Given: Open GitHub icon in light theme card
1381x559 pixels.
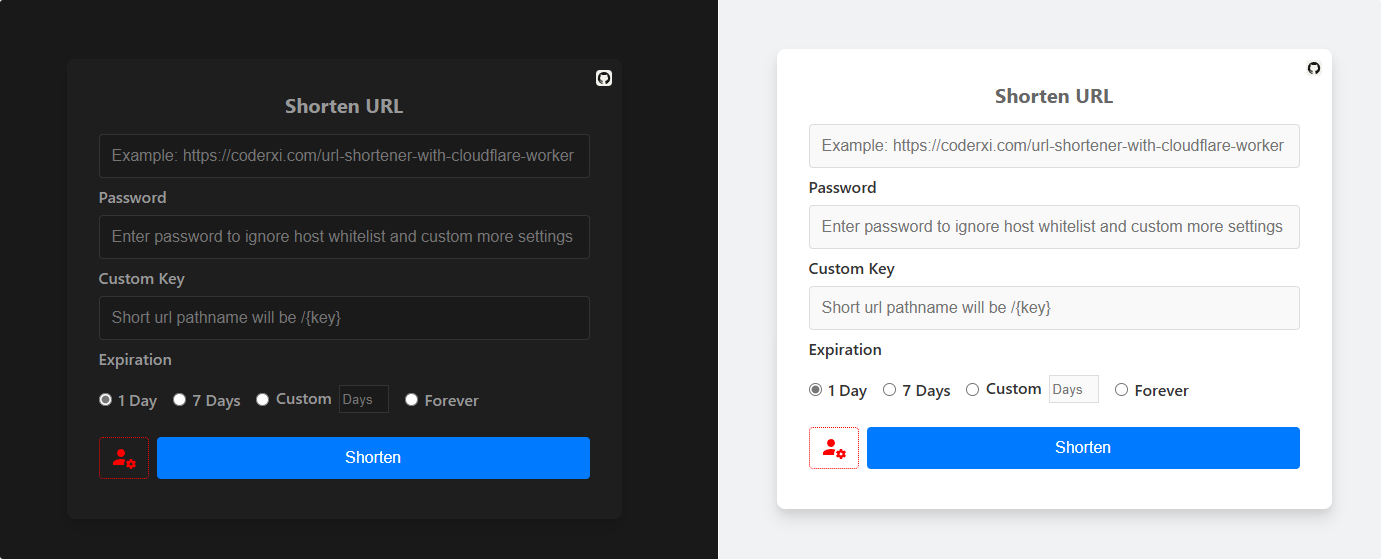Looking at the screenshot, I should (1314, 68).
